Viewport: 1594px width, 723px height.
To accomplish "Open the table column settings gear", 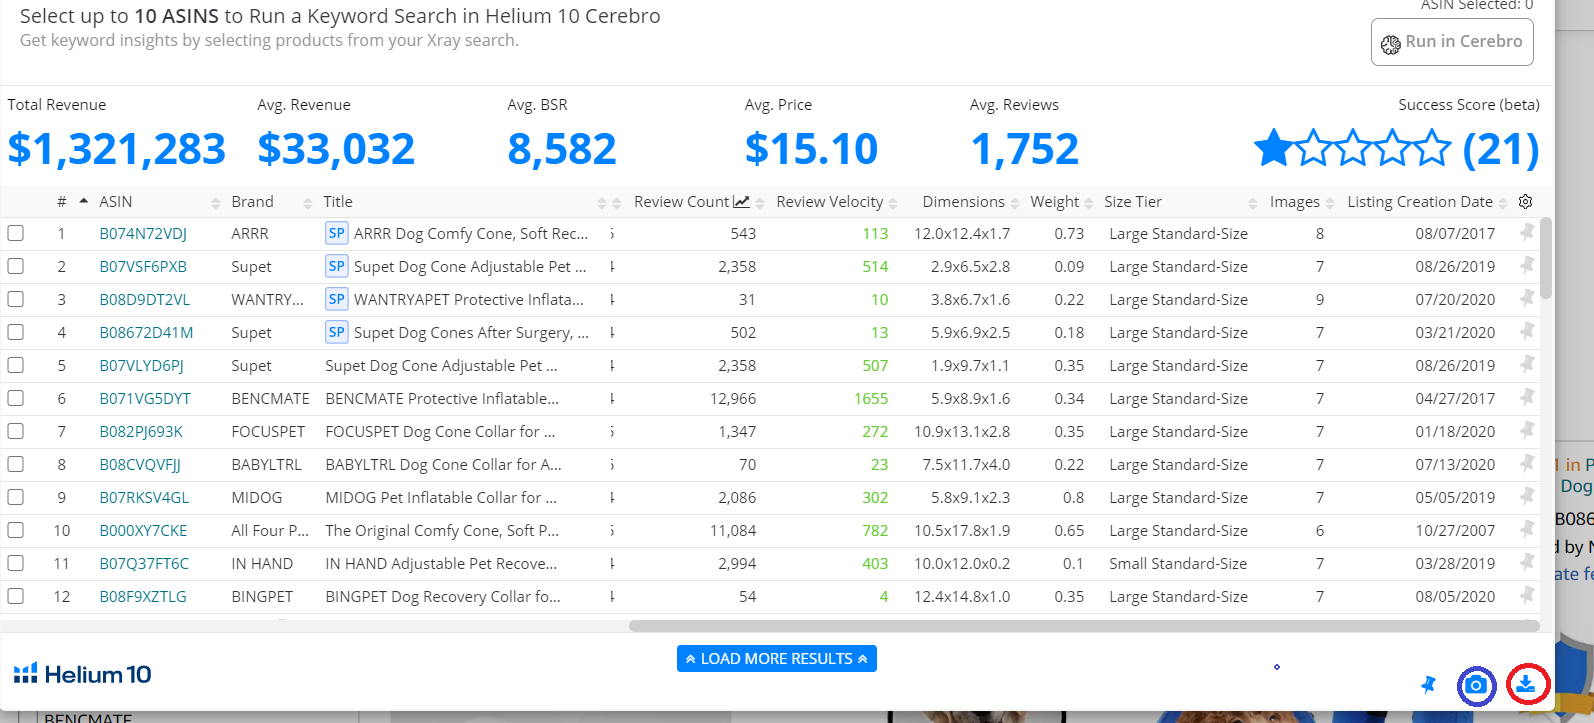I will click(1525, 202).
